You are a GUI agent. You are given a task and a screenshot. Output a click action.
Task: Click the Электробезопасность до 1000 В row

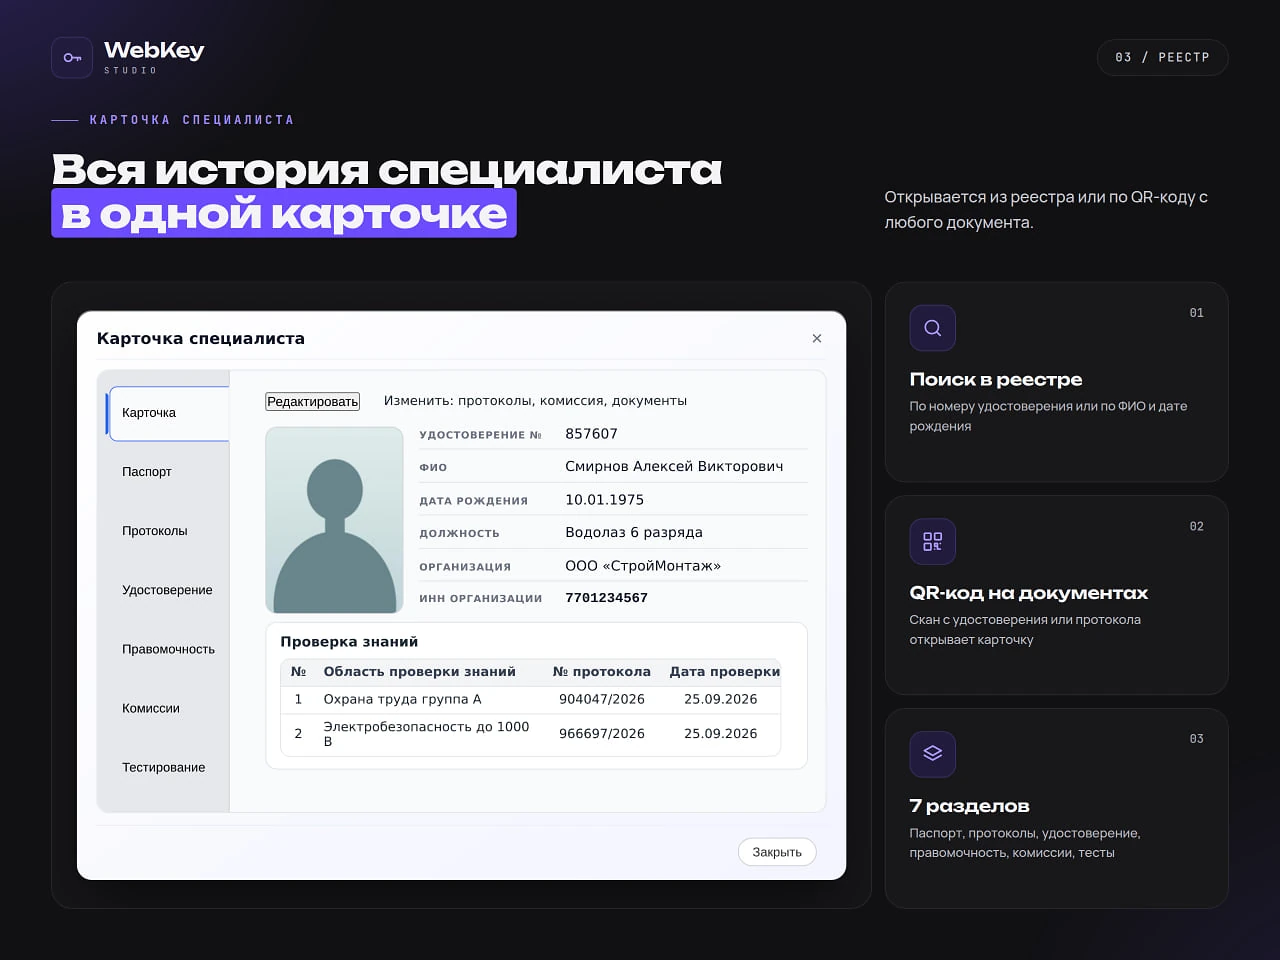(530, 734)
